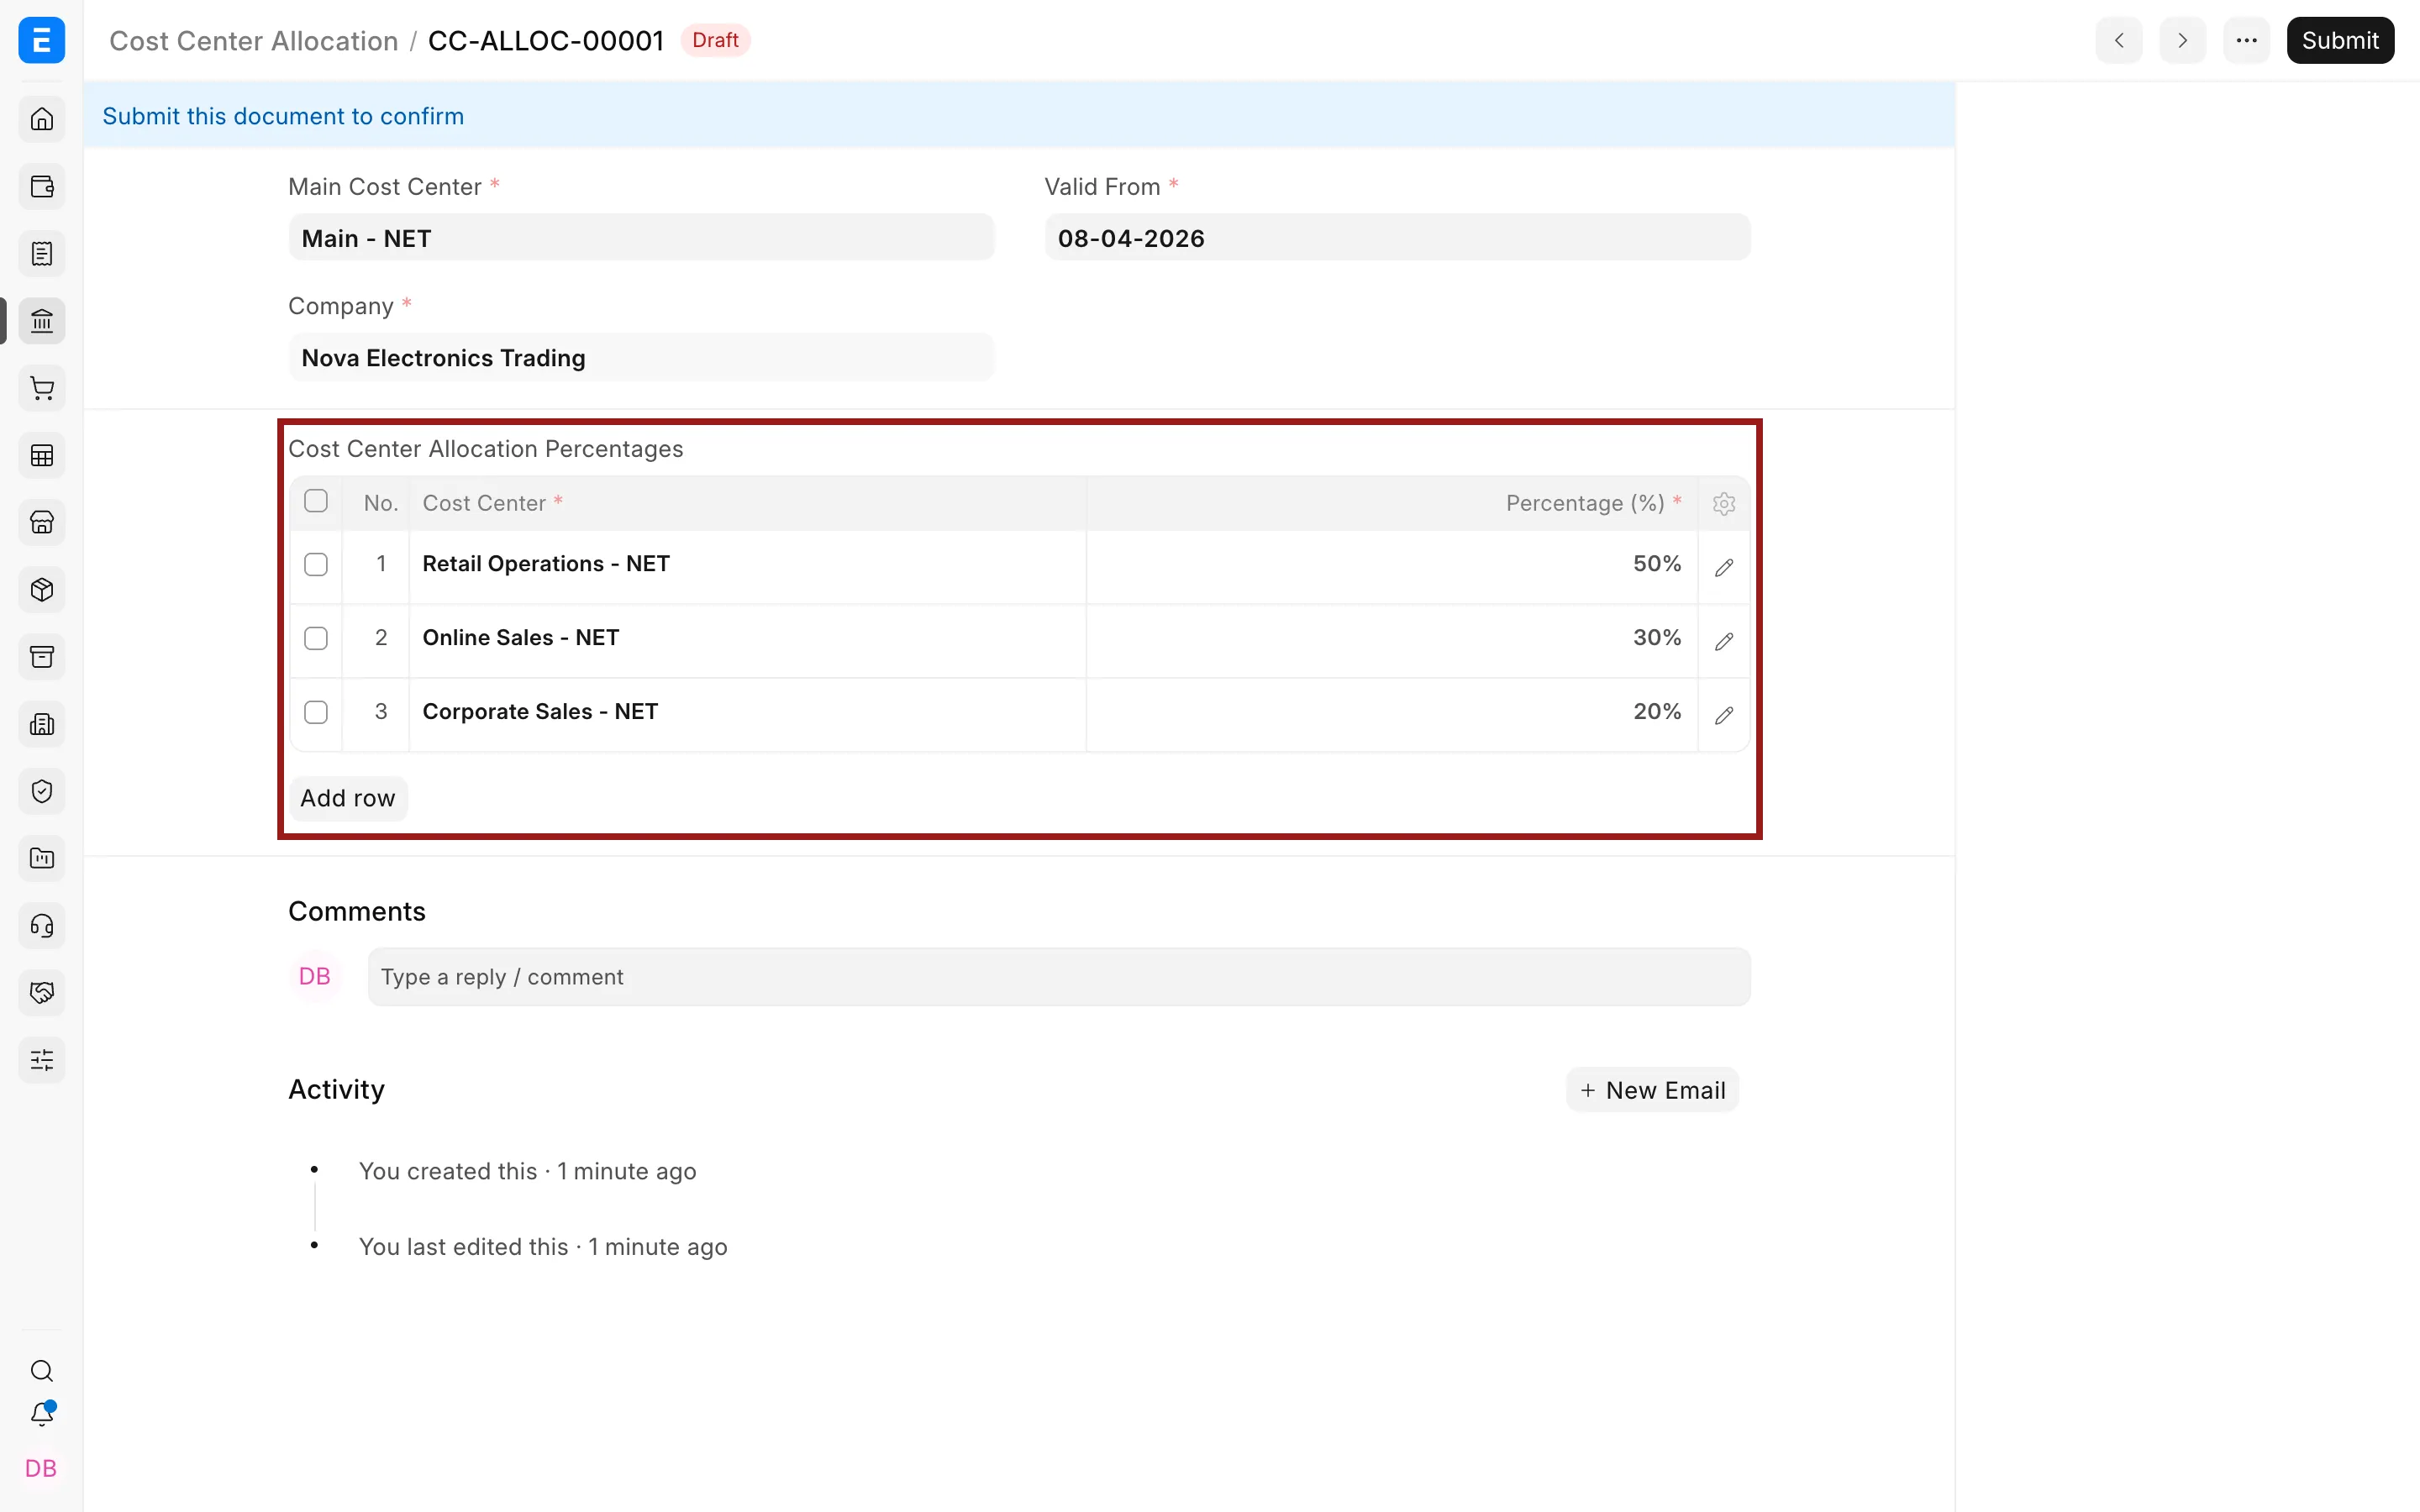The image size is (2420, 1512).
Task: Edit the Corporate Sales row with pencil
Action: (x=1723, y=715)
